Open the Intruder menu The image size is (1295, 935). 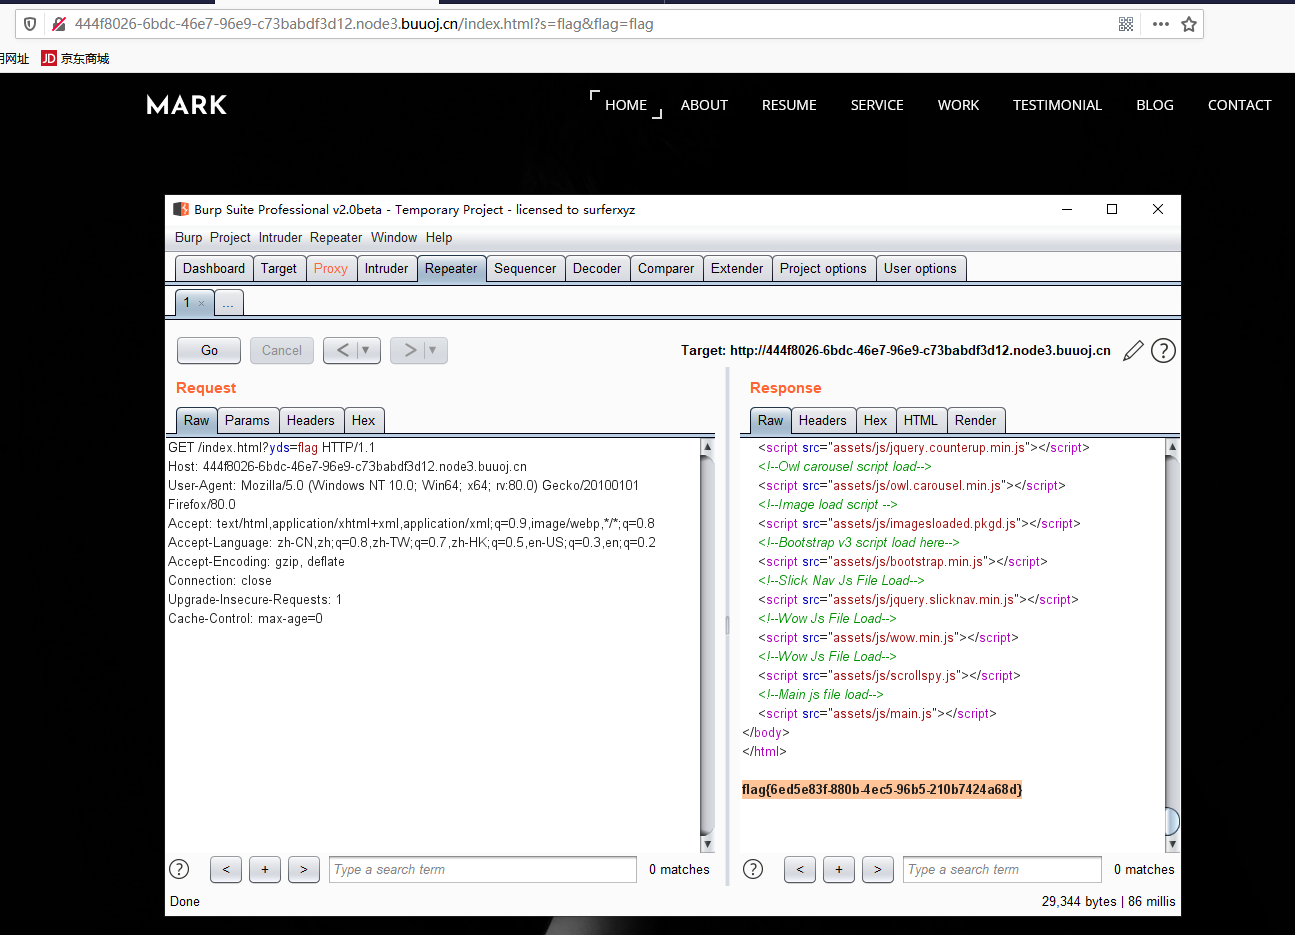click(x=280, y=238)
